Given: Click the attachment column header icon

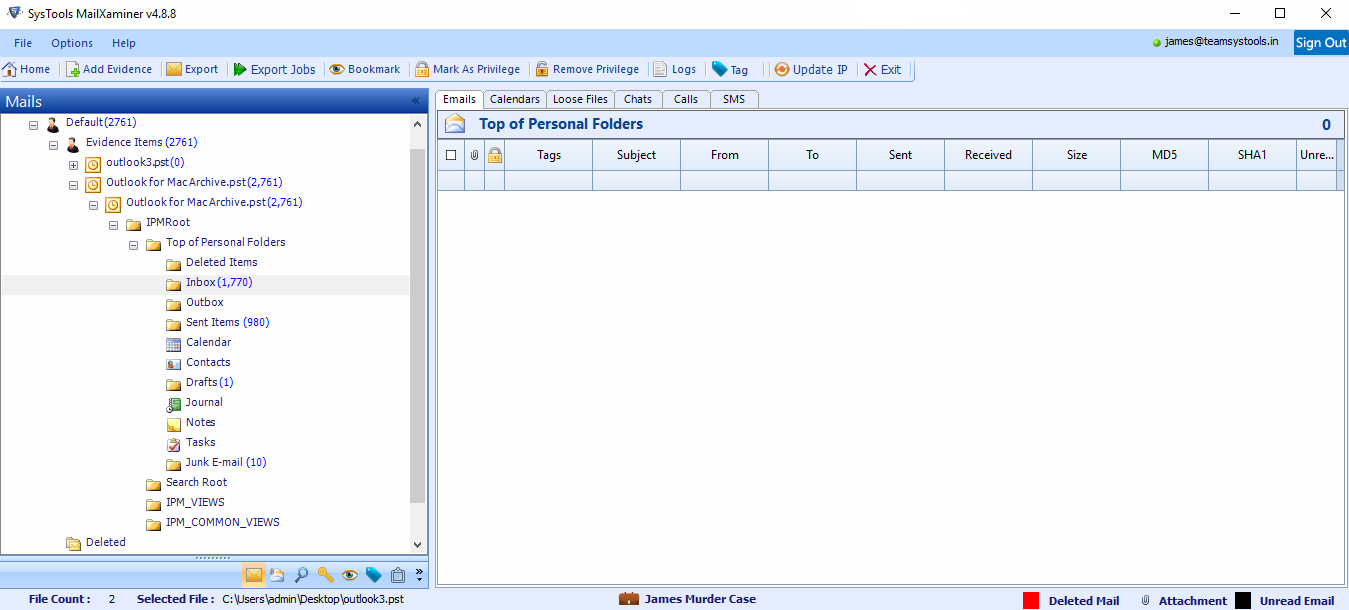Looking at the screenshot, I should [475, 155].
